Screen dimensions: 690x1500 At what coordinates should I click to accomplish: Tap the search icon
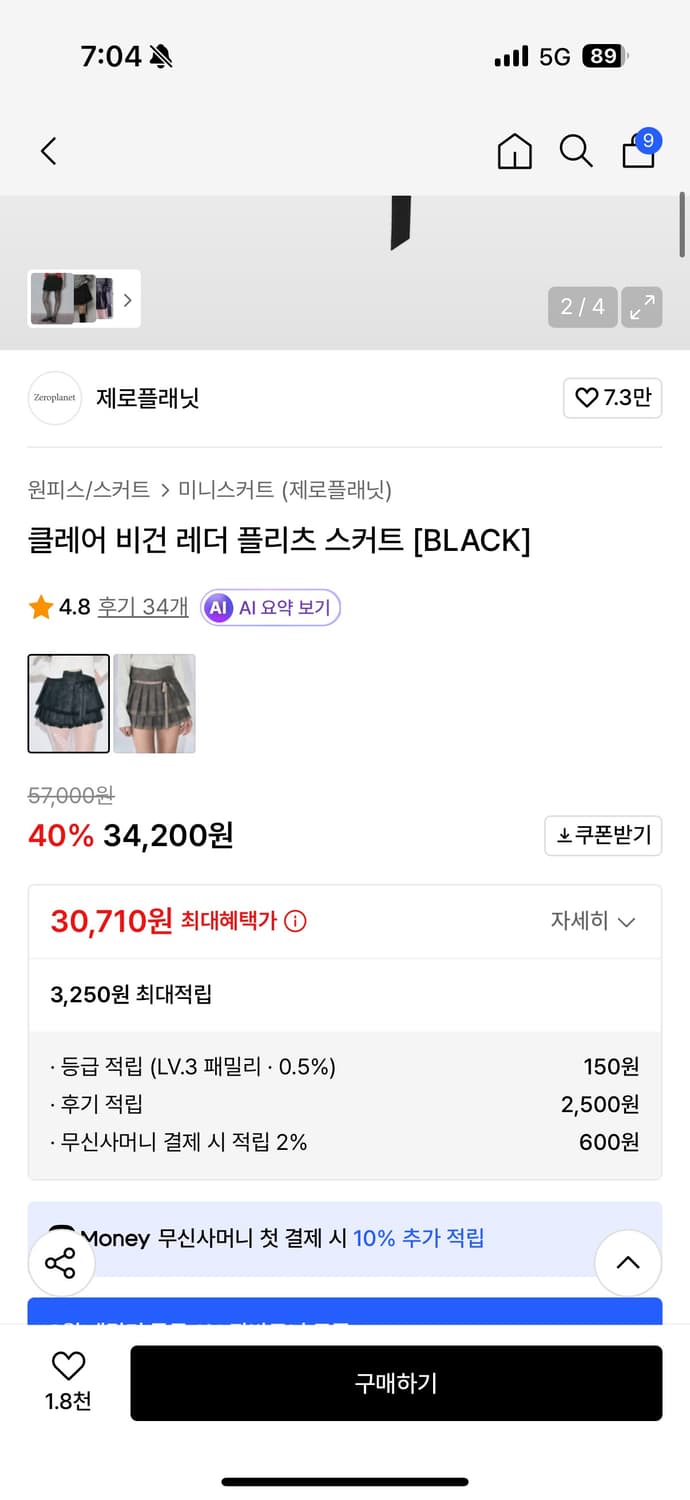pos(576,151)
